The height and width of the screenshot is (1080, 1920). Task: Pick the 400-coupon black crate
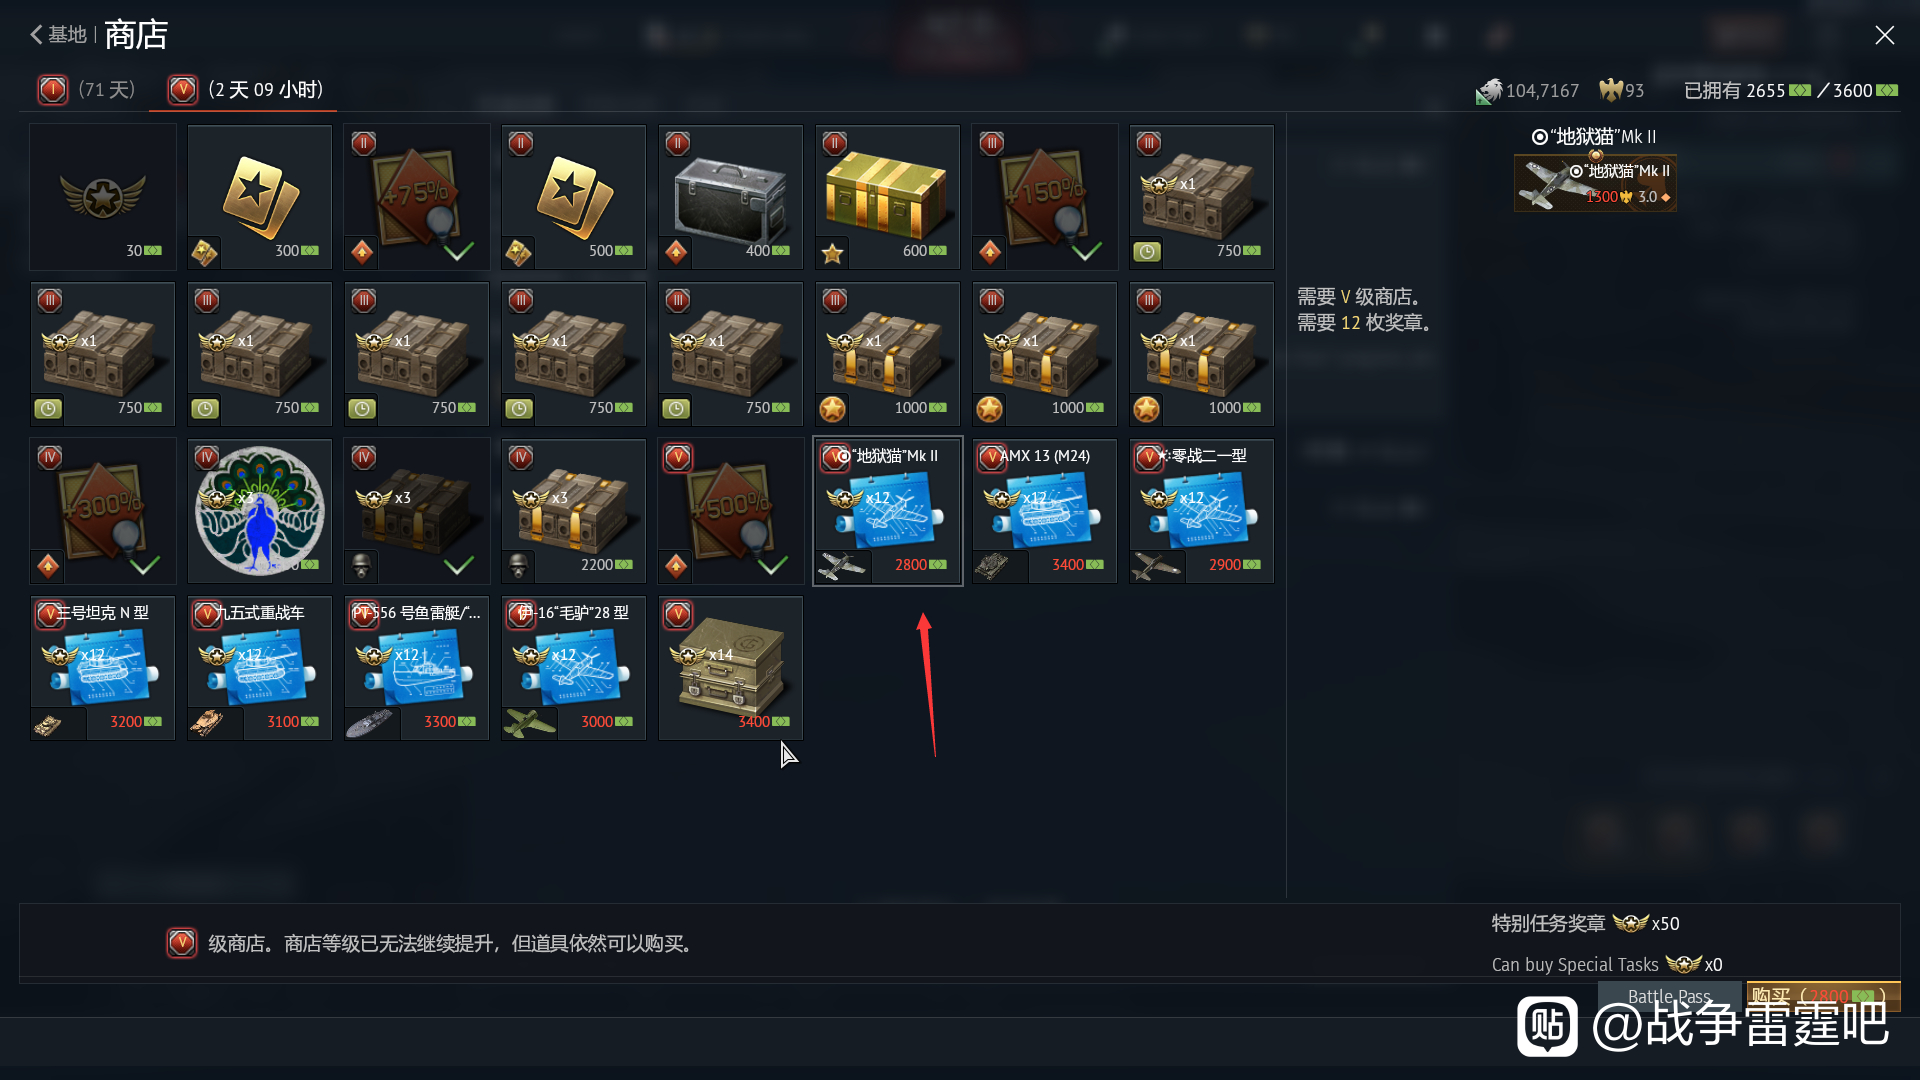click(x=730, y=197)
